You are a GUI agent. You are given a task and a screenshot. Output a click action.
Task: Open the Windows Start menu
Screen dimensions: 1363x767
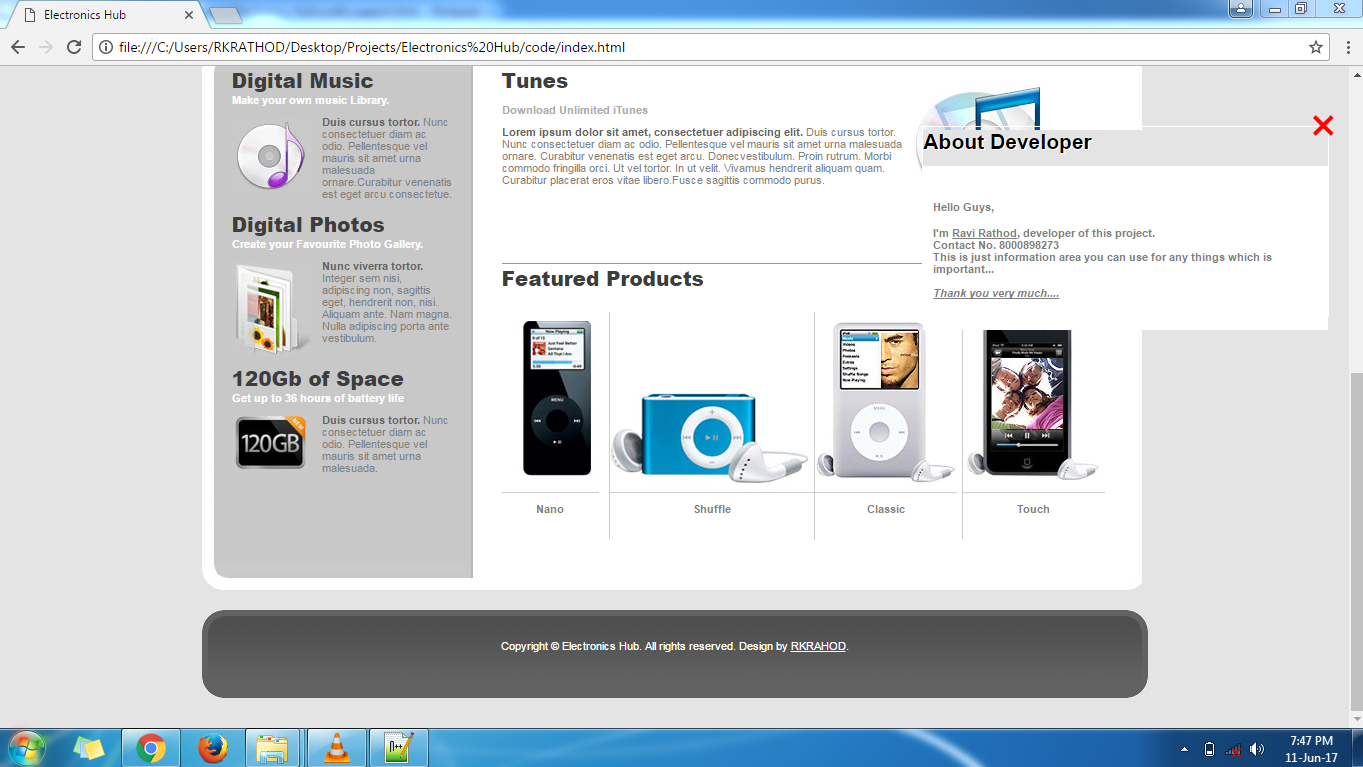(26, 748)
